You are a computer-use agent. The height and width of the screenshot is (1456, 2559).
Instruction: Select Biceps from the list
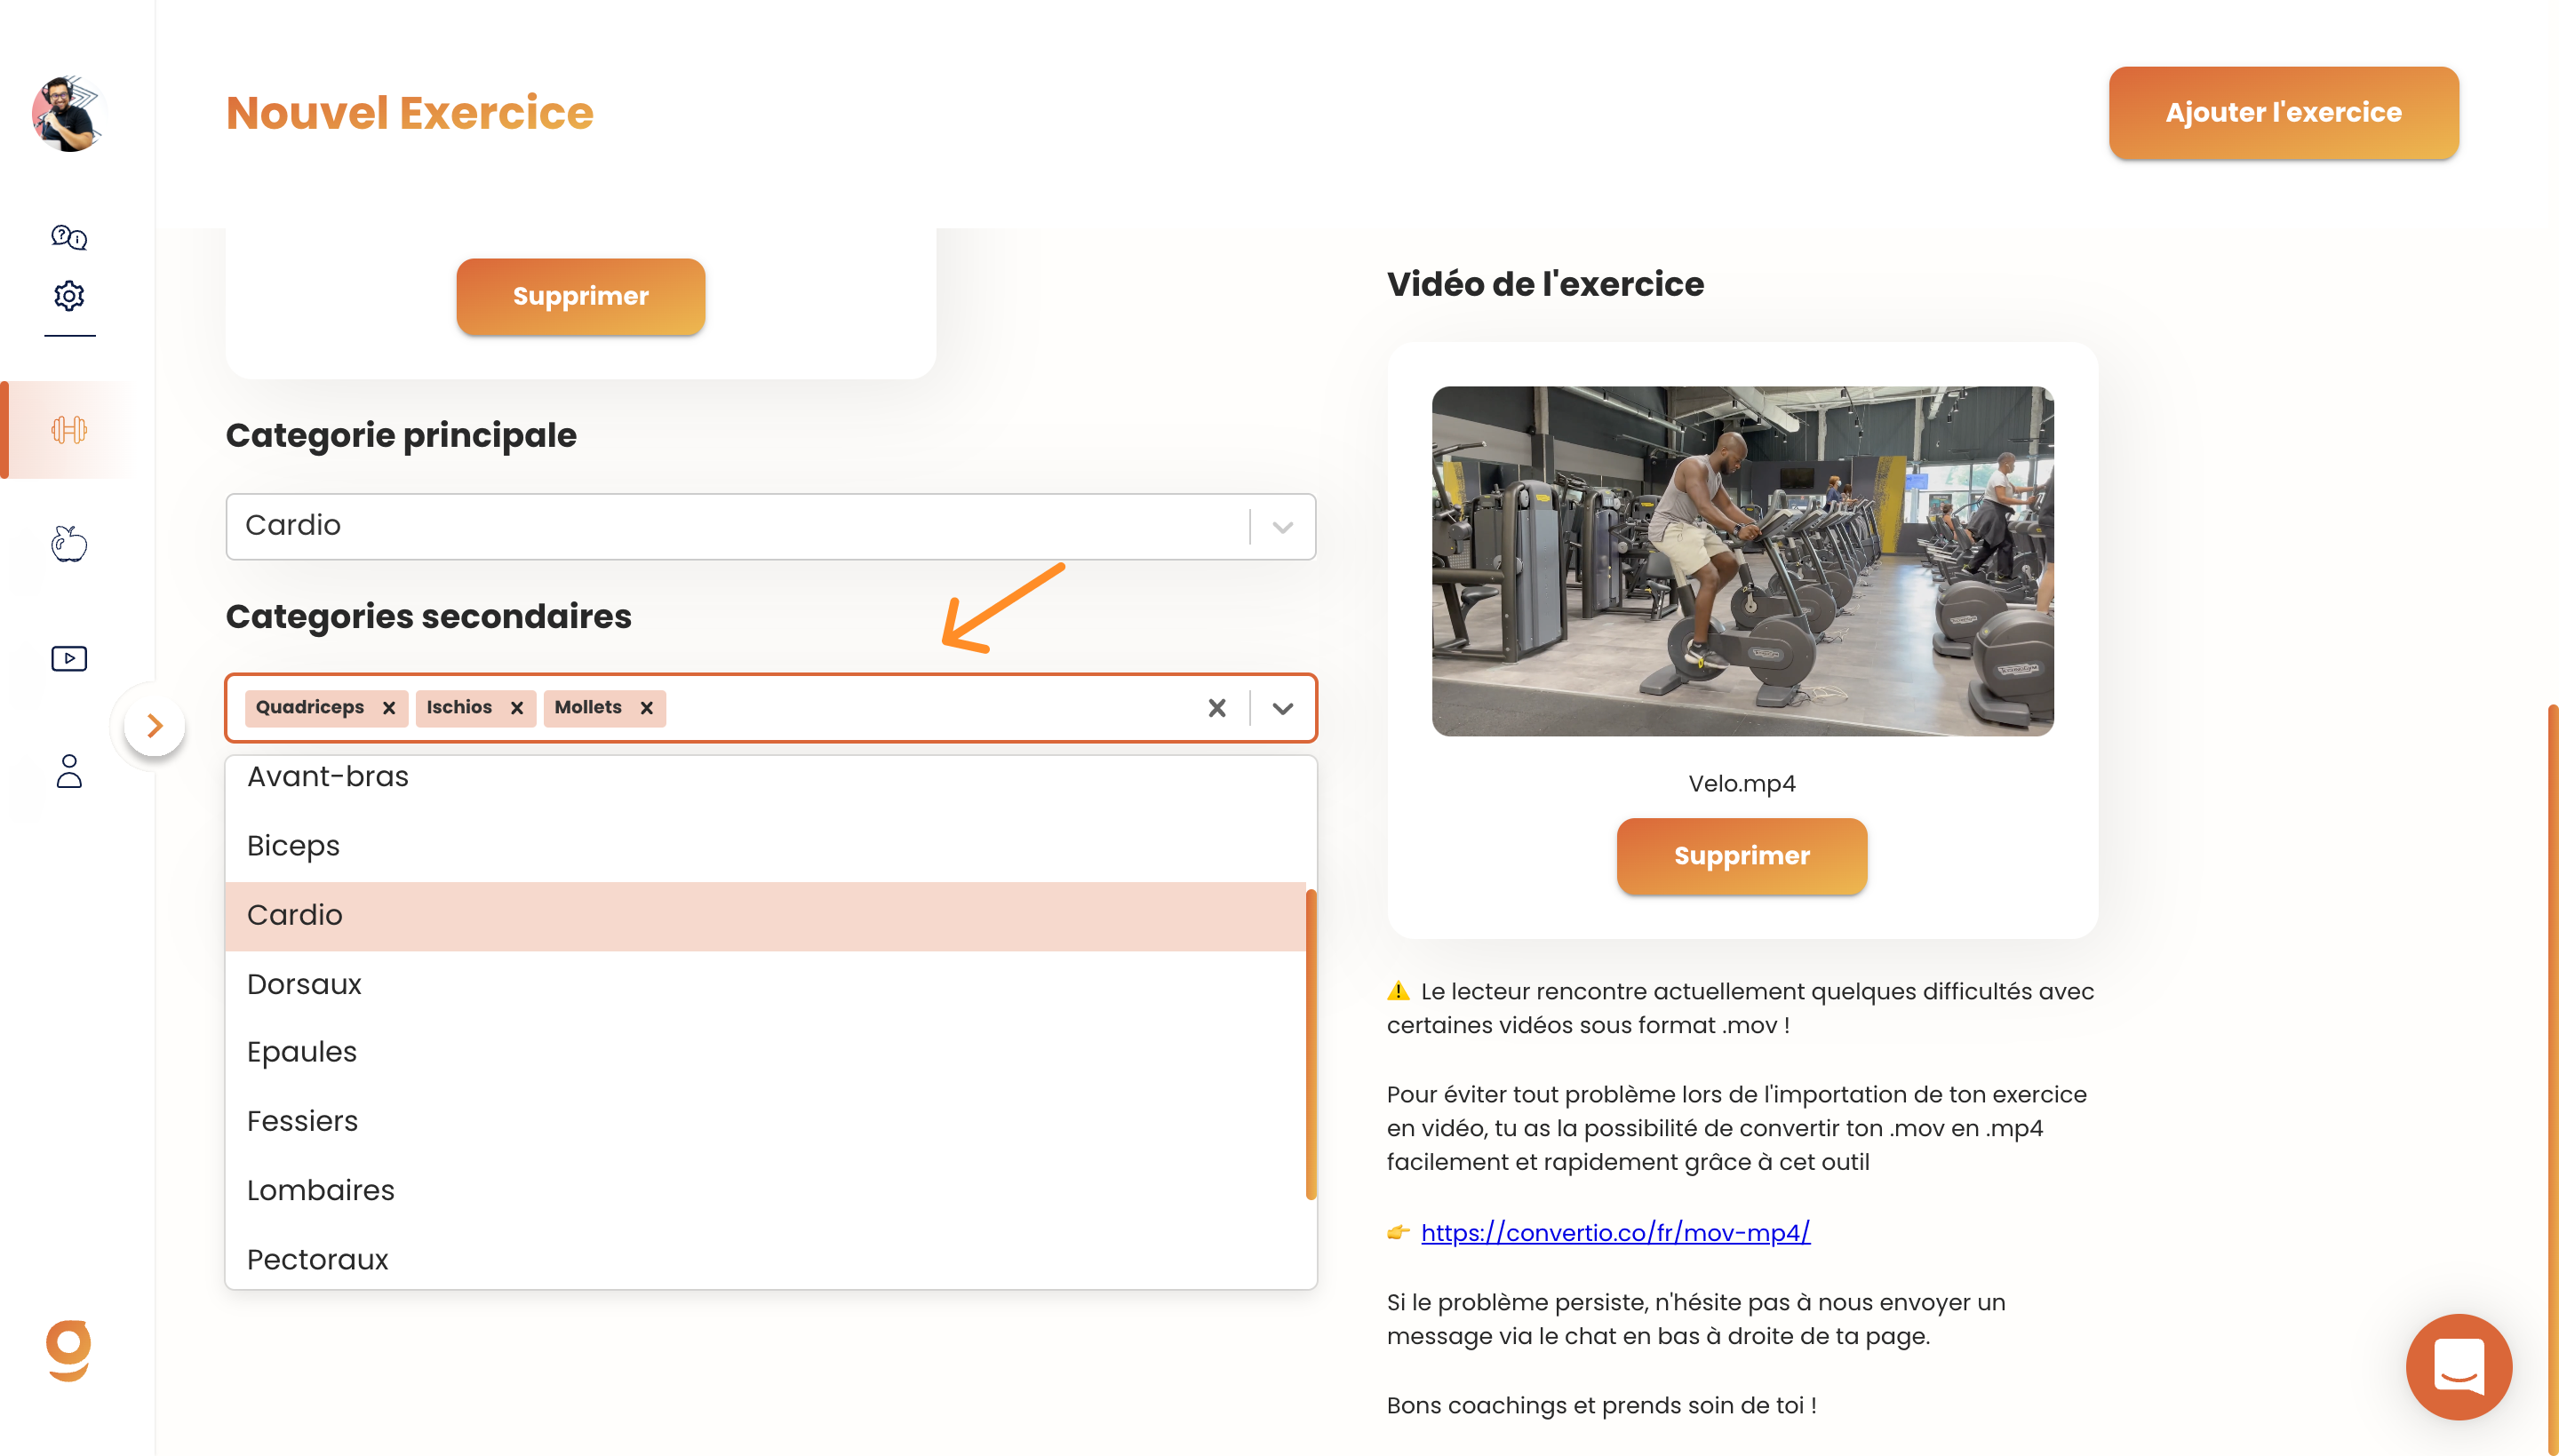[765, 846]
